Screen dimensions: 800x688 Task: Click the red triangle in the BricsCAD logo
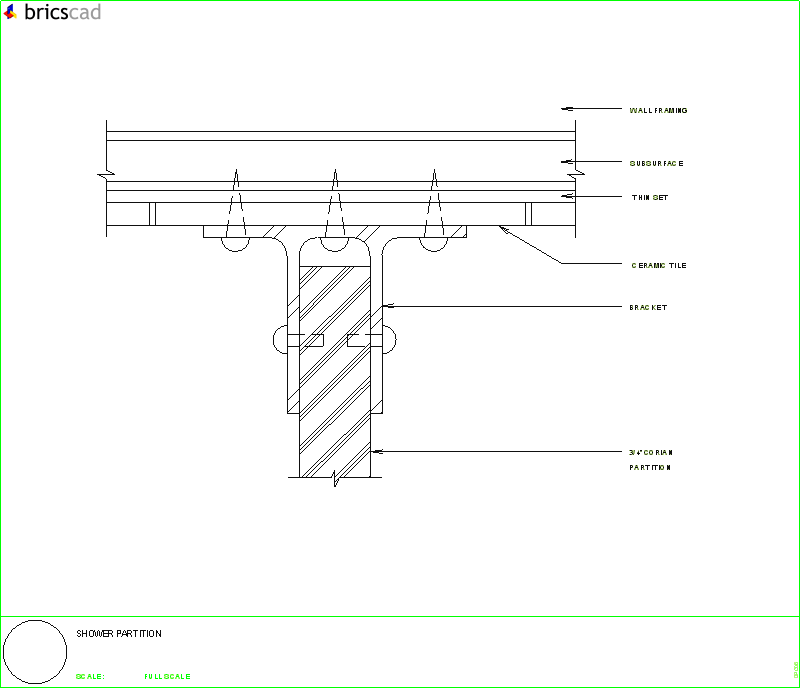pyautogui.click(x=7, y=15)
